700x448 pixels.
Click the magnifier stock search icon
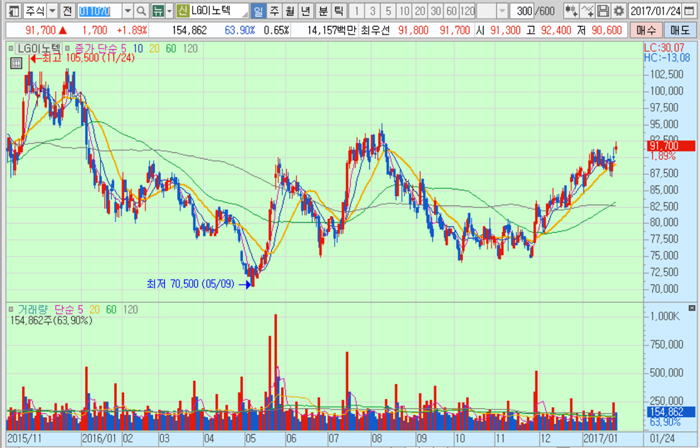click(x=142, y=11)
